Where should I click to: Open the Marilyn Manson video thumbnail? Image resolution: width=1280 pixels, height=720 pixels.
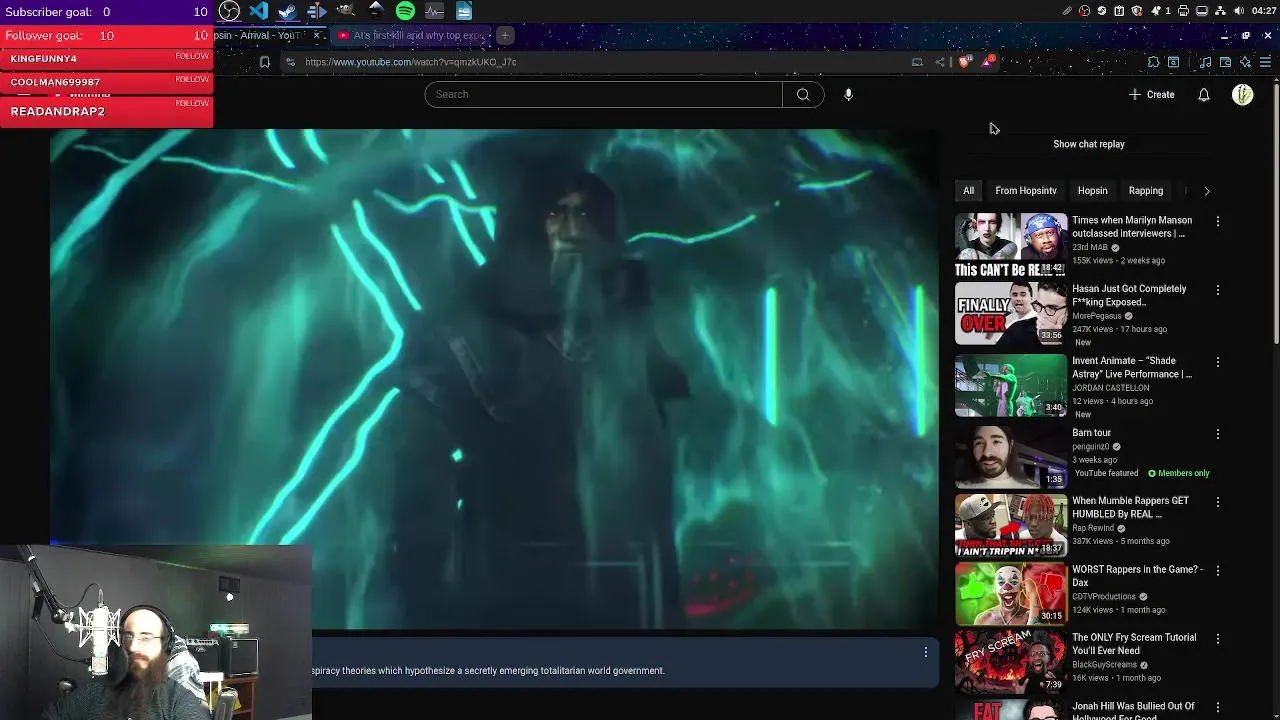click(1011, 245)
